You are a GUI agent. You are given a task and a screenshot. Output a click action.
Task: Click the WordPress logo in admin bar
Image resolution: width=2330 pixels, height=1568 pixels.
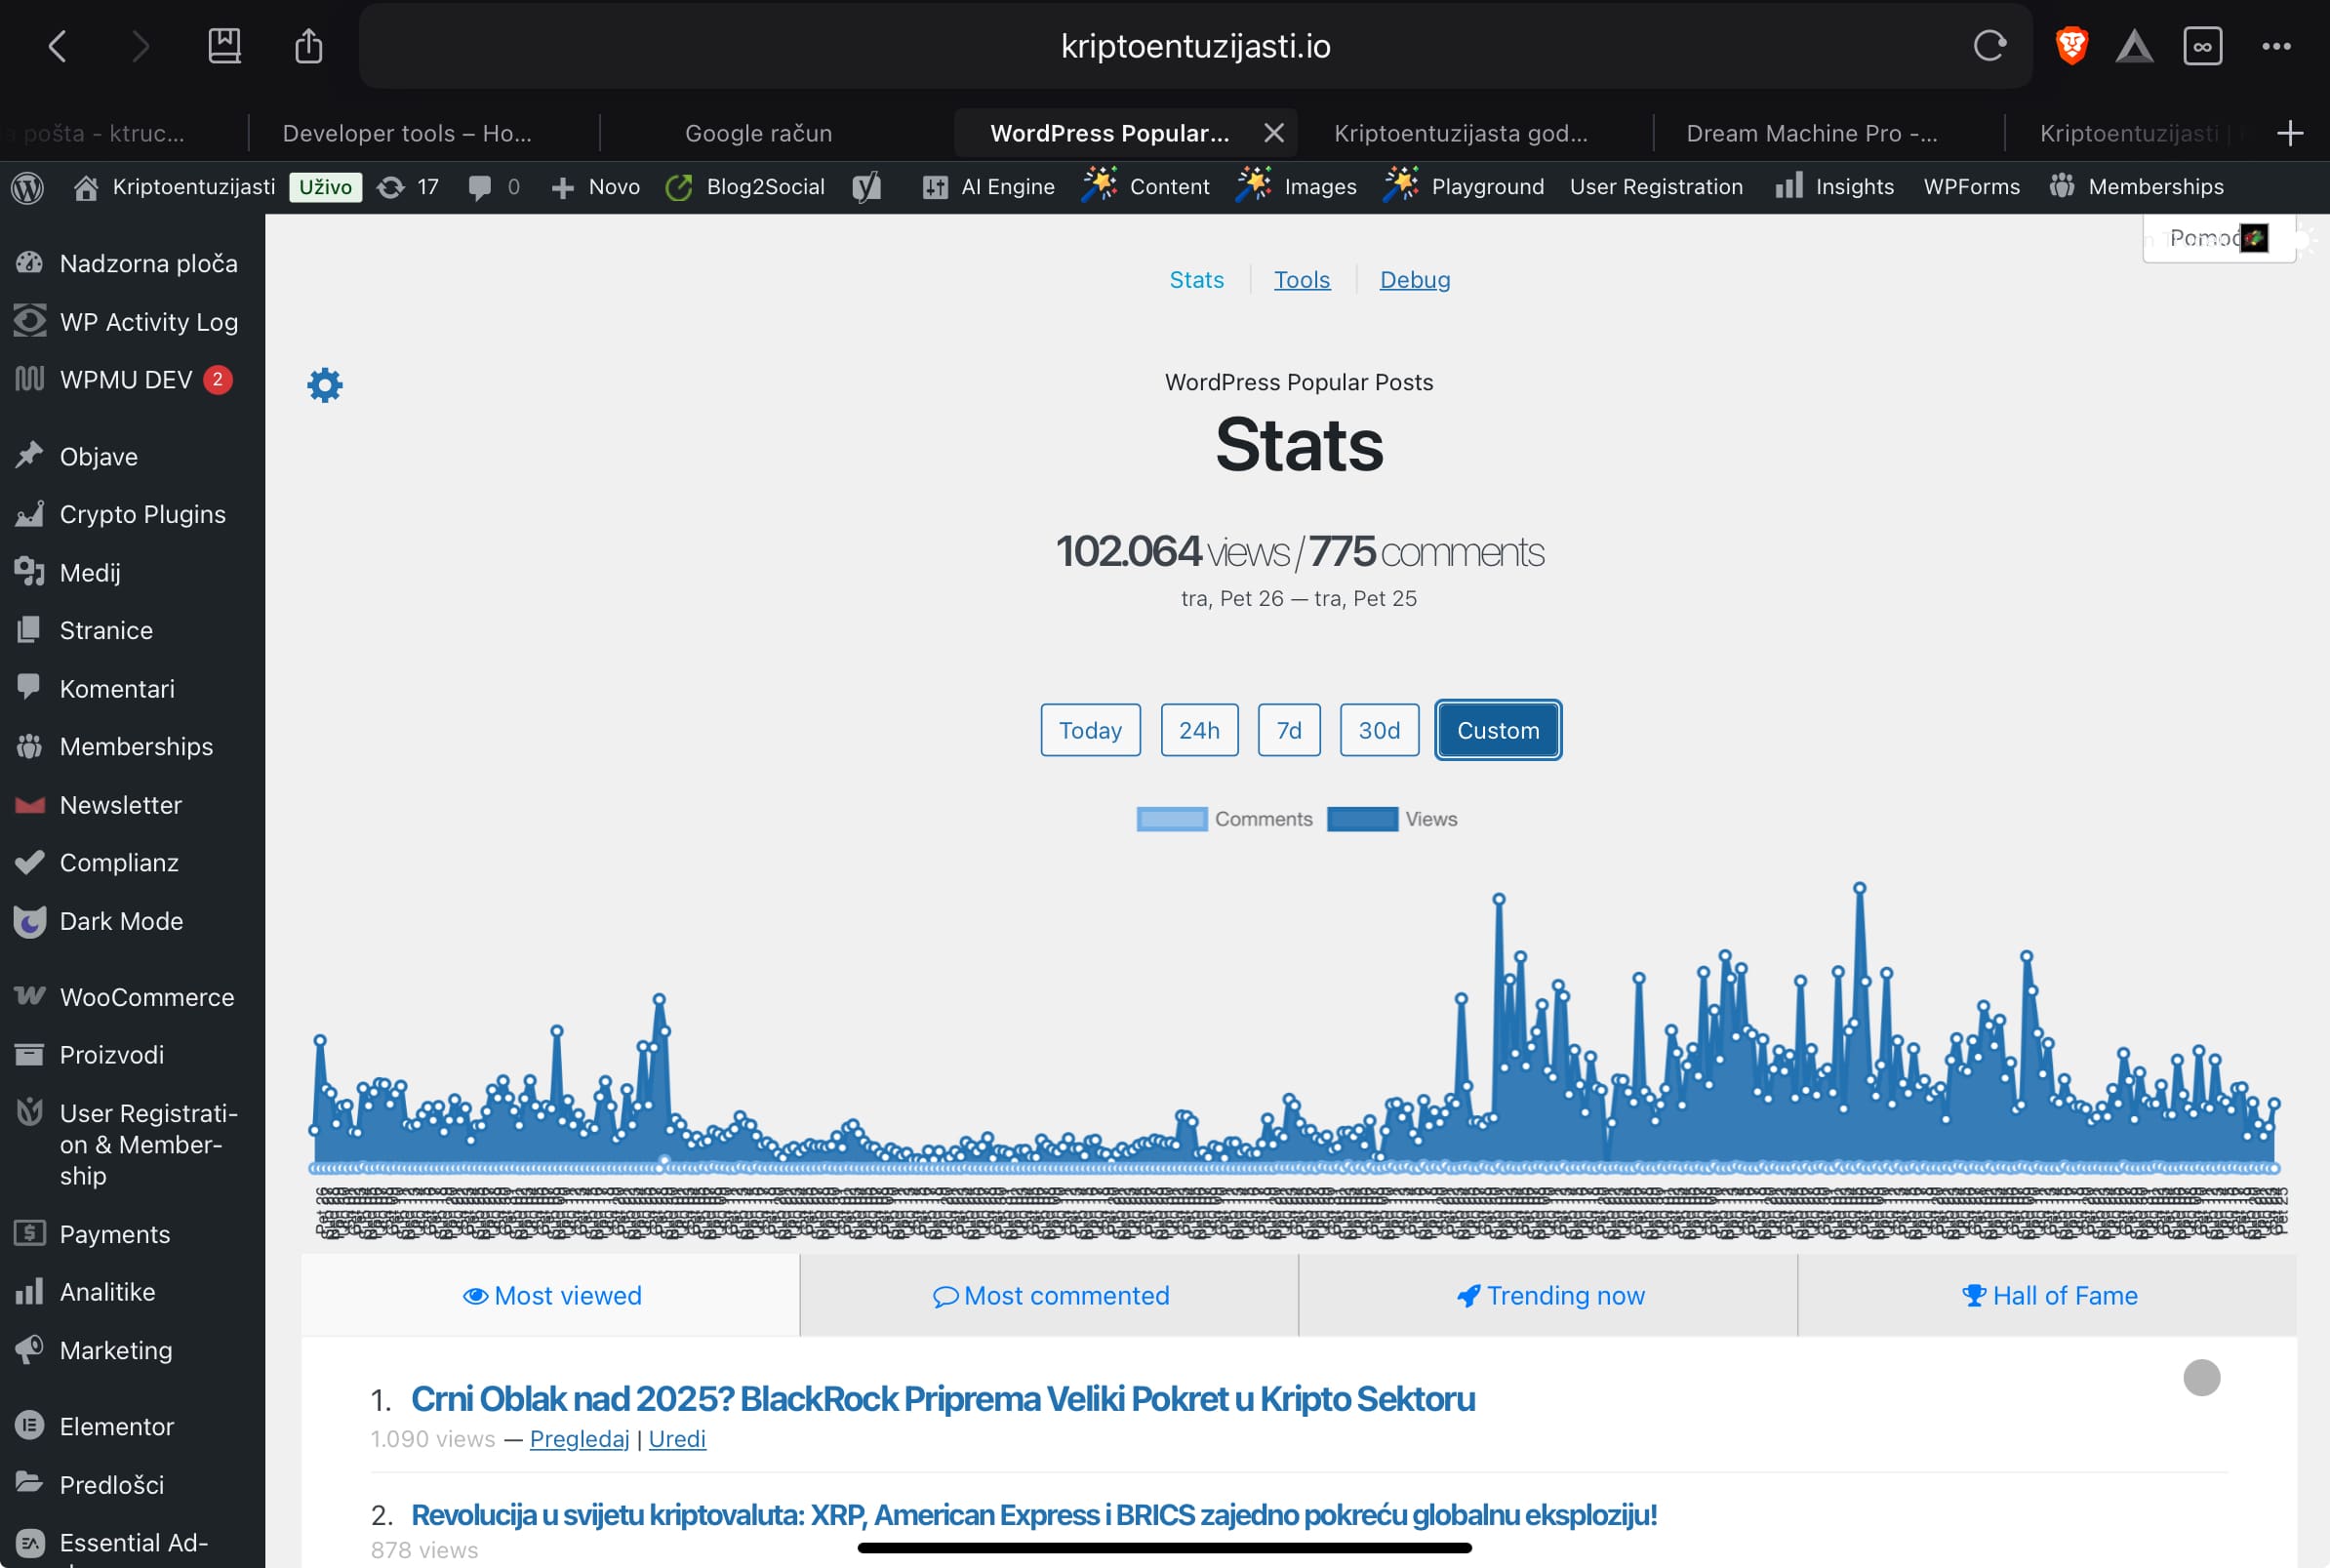coord(28,187)
